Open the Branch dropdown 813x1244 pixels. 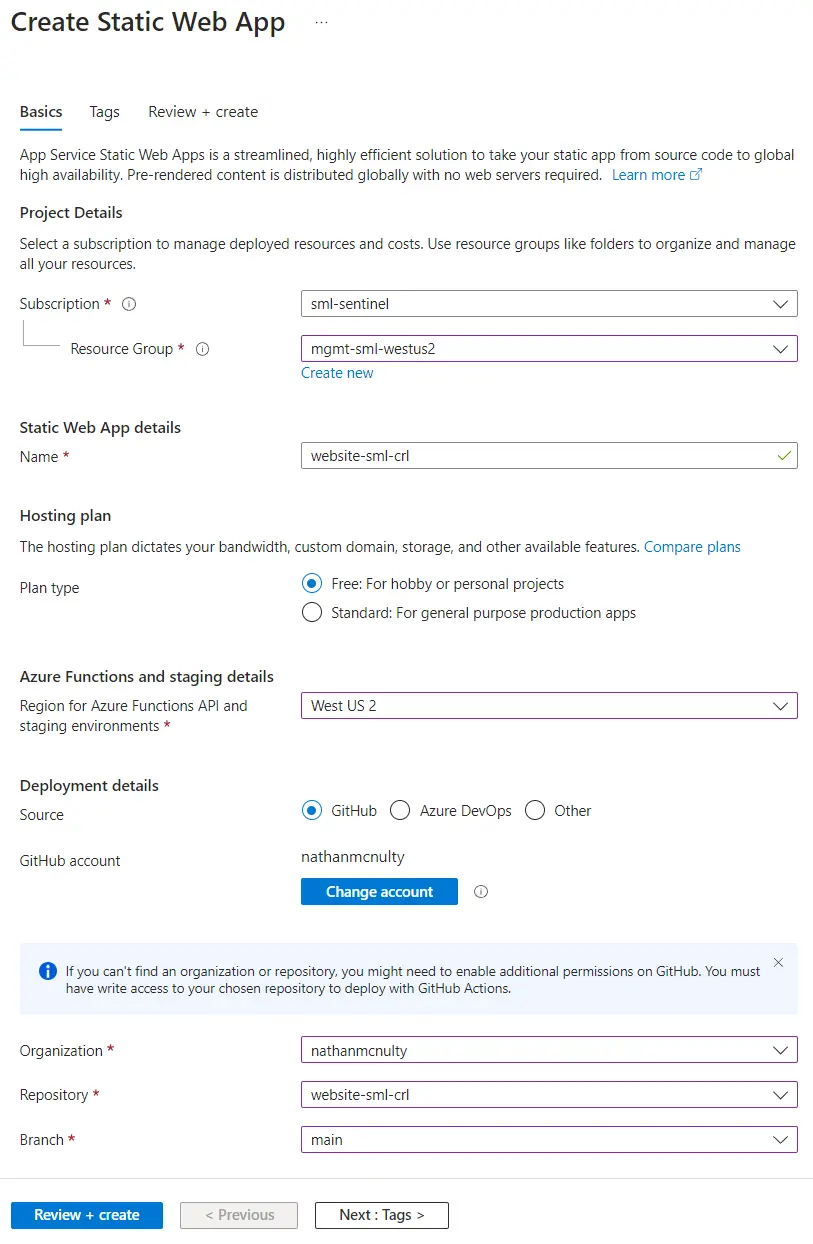[x=548, y=1140]
